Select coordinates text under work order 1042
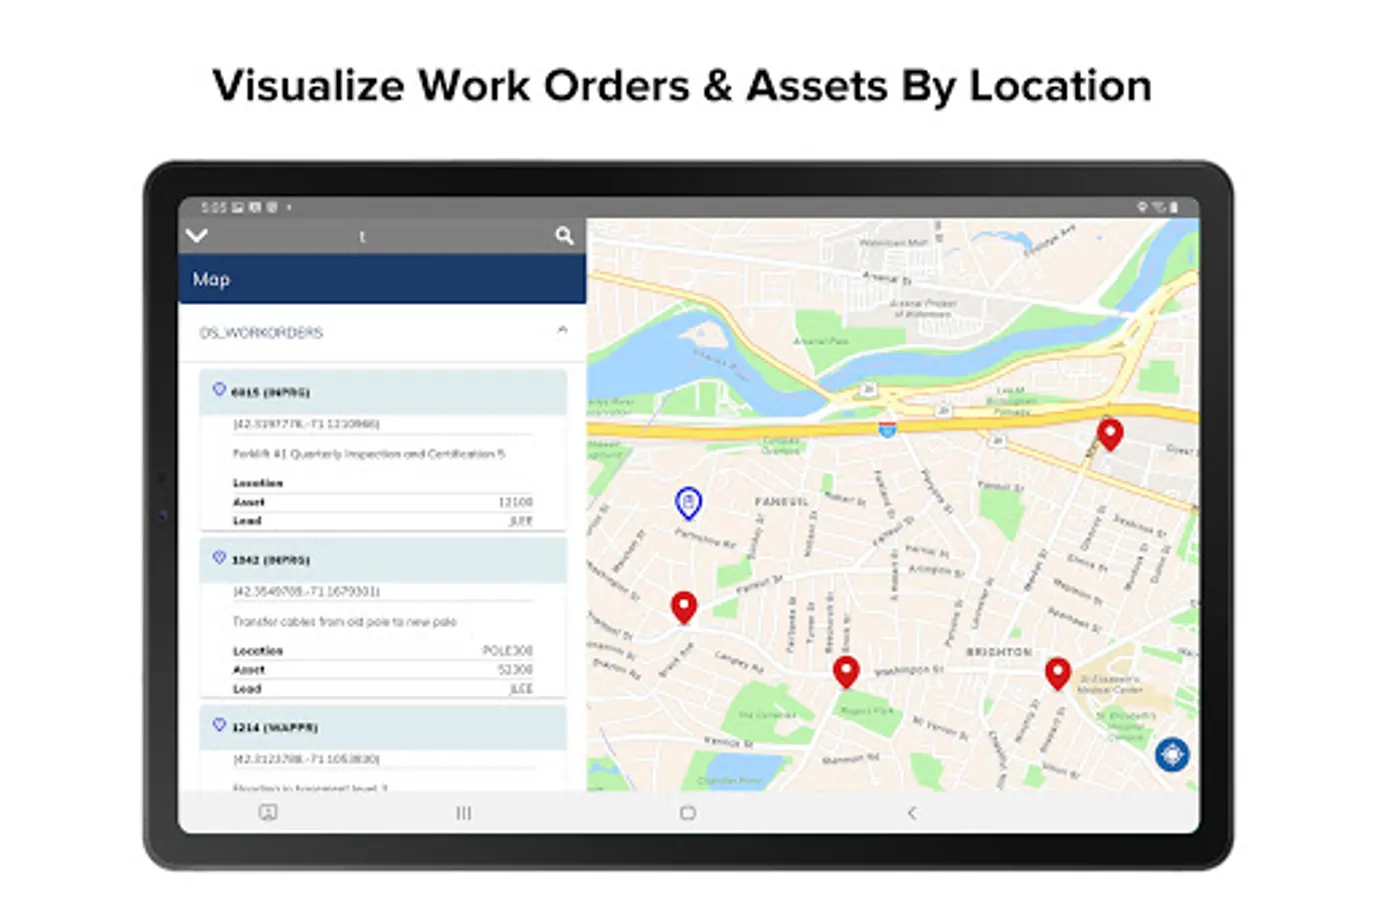The image size is (1376, 900). tap(306, 592)
